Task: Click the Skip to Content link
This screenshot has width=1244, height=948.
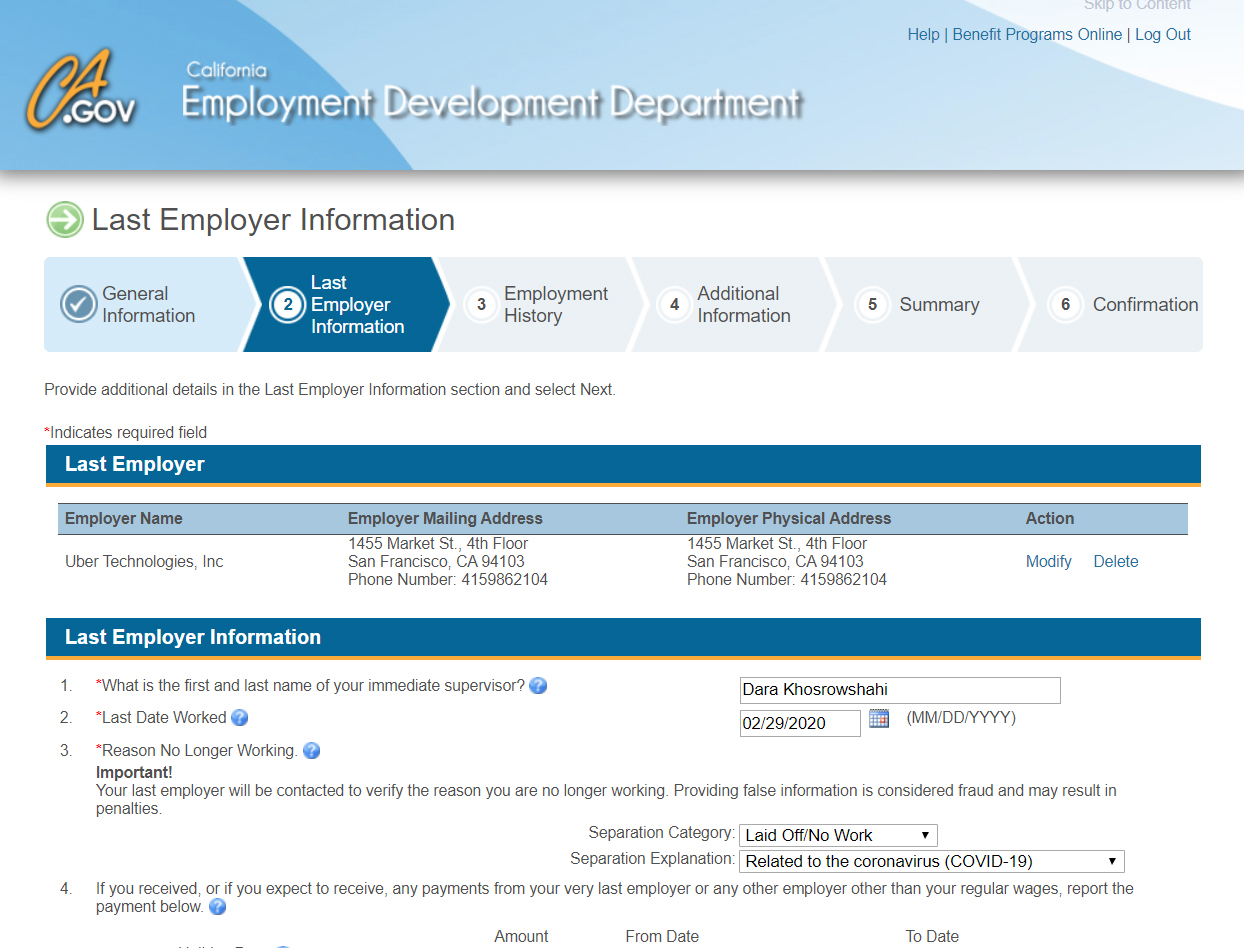Action: pyautogui.click(x=1137, y=6)
